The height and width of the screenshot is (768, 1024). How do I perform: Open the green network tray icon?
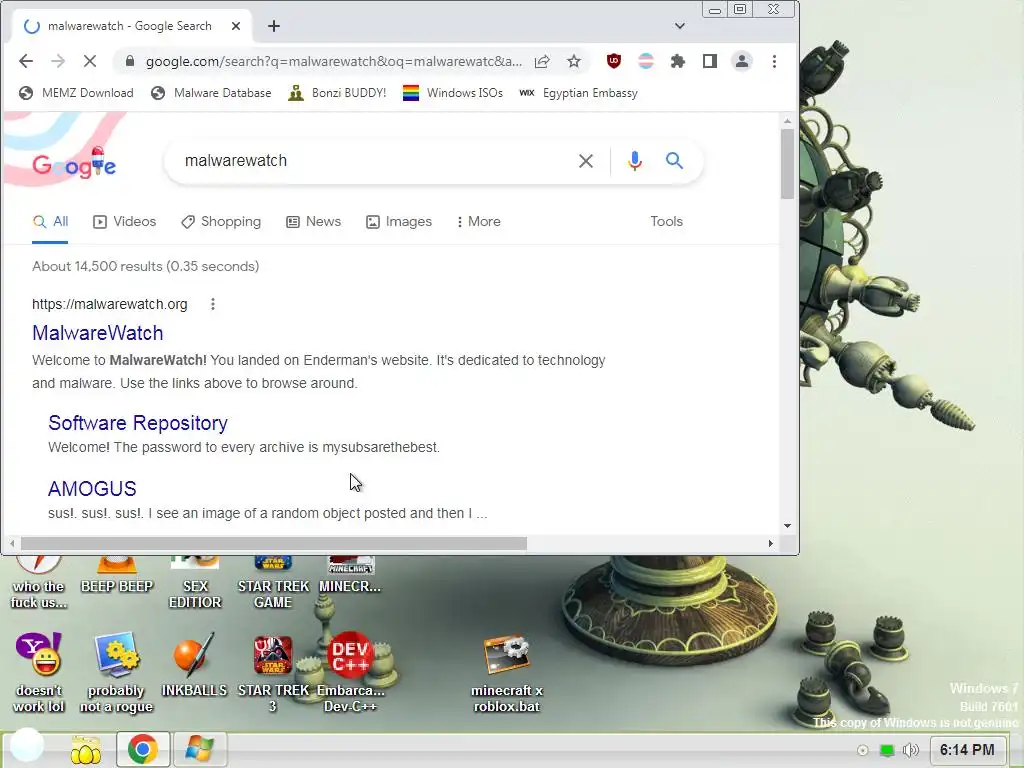click(x=887, y=750)
